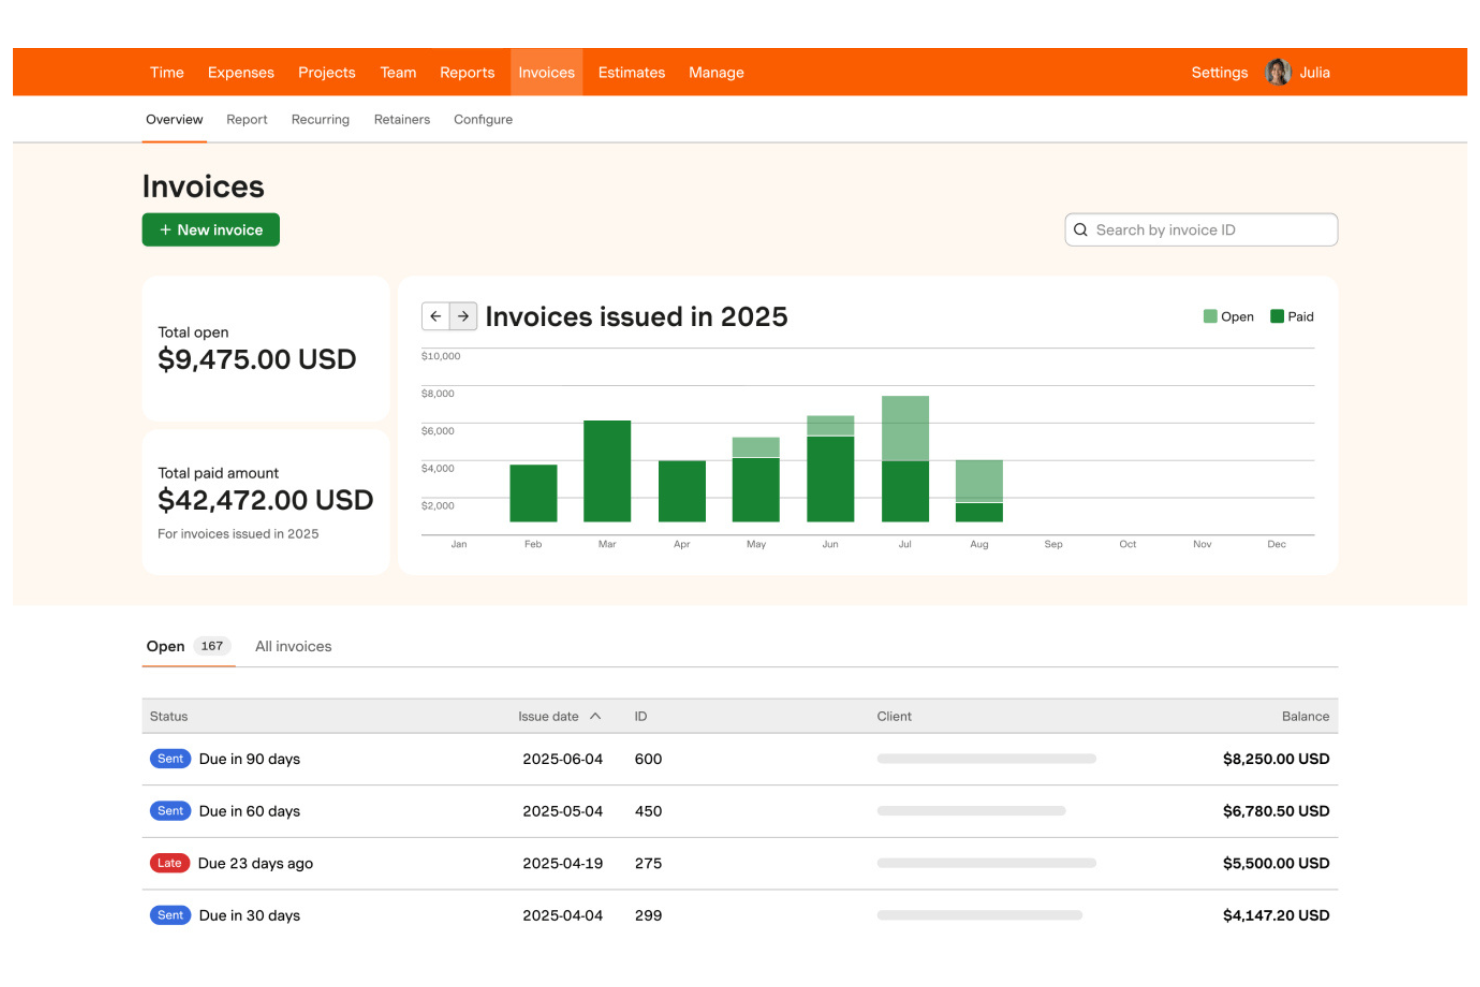Switch to the All invoices tab

[292, 645]
